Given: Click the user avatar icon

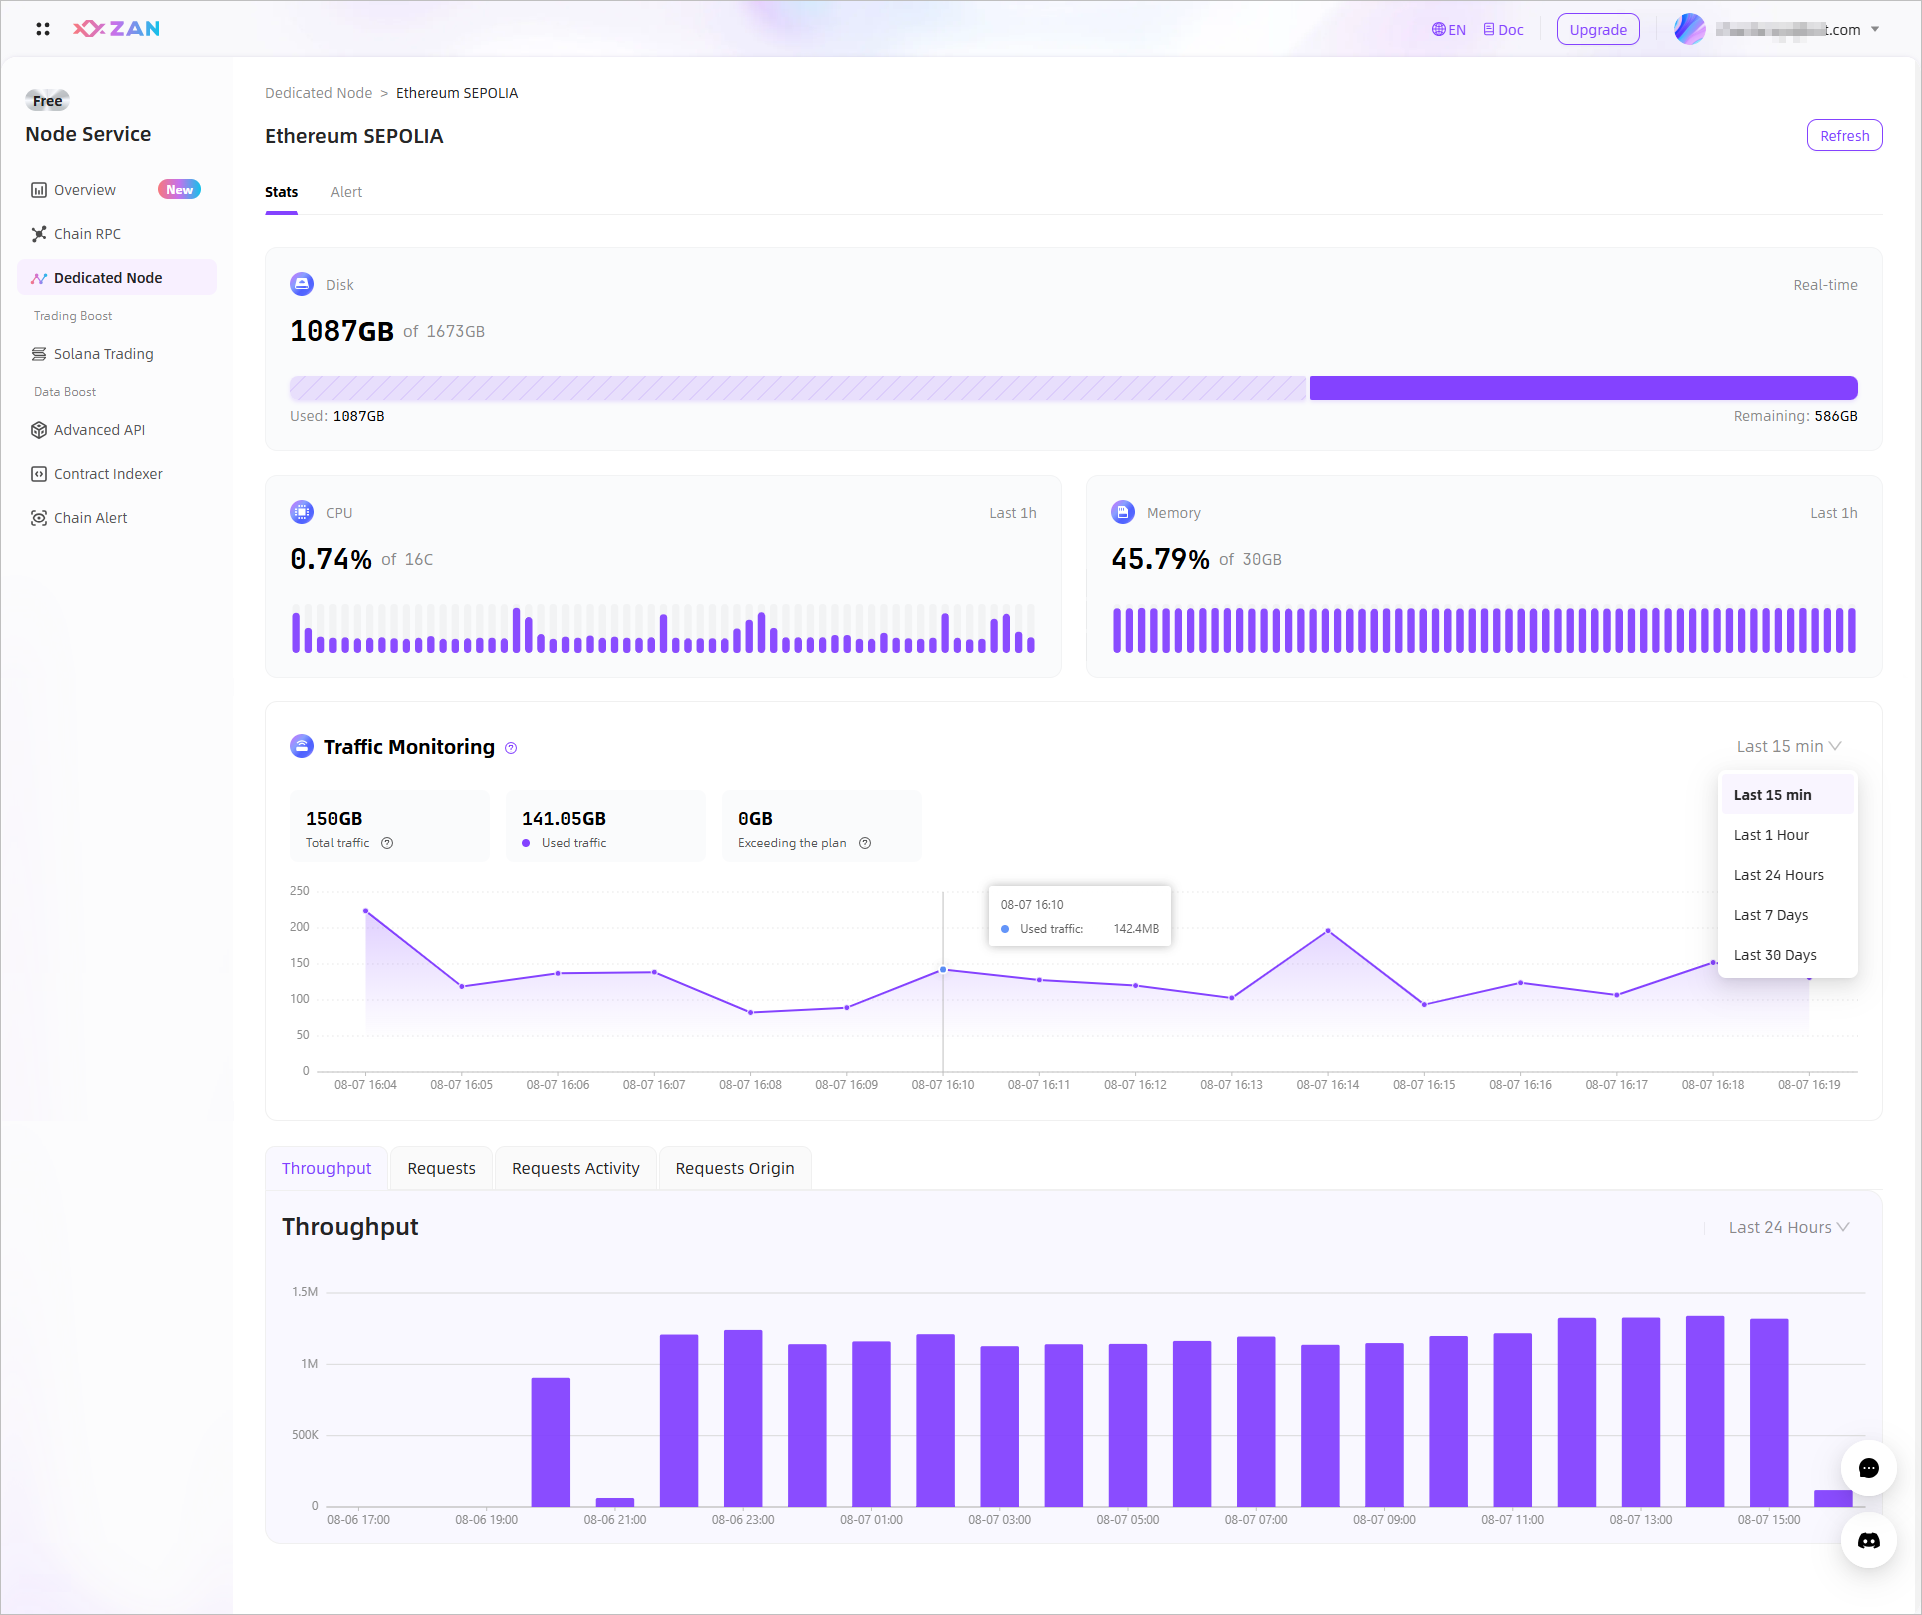Looking at the screenshot, I should [1689, 29].
